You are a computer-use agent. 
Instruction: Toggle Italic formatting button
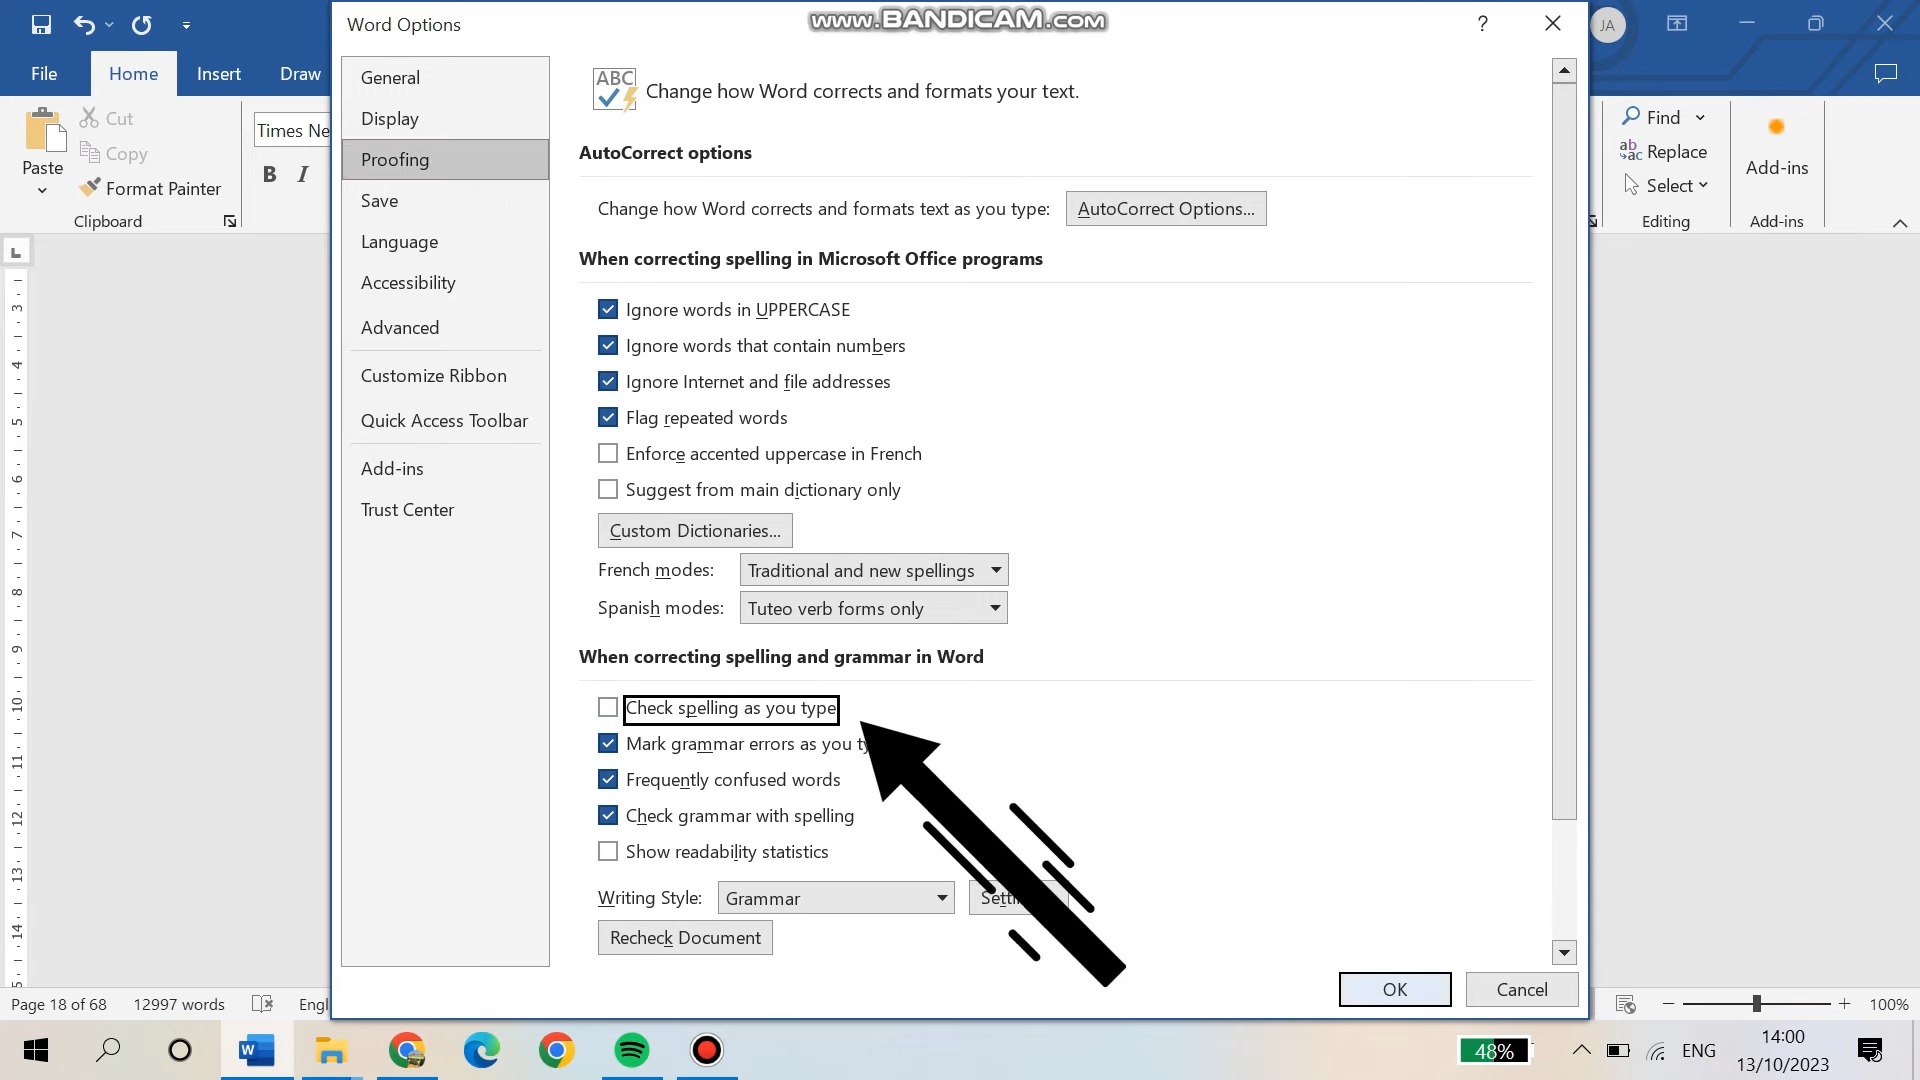(x=303, y=174)
